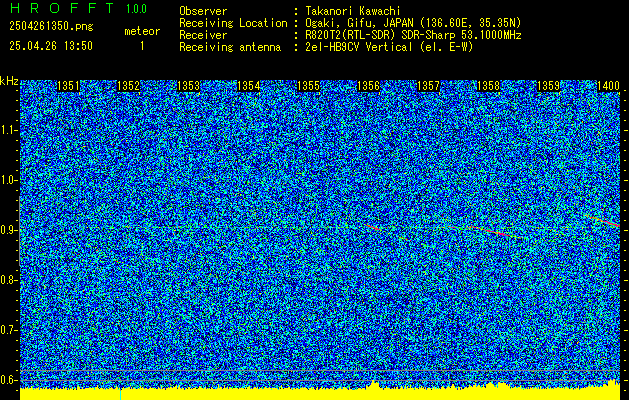
Task: Click the date stamp 25.04.26 13:50
Action: 51,46
